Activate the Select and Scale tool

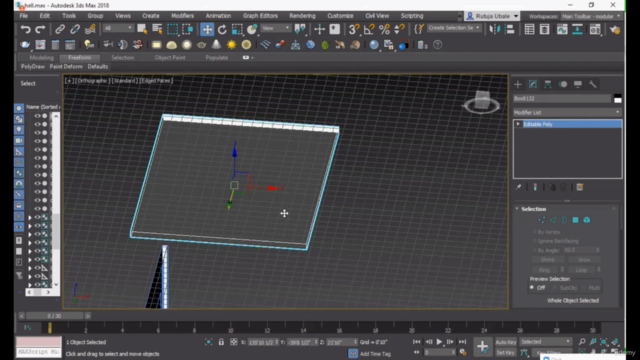coord(237,29)
